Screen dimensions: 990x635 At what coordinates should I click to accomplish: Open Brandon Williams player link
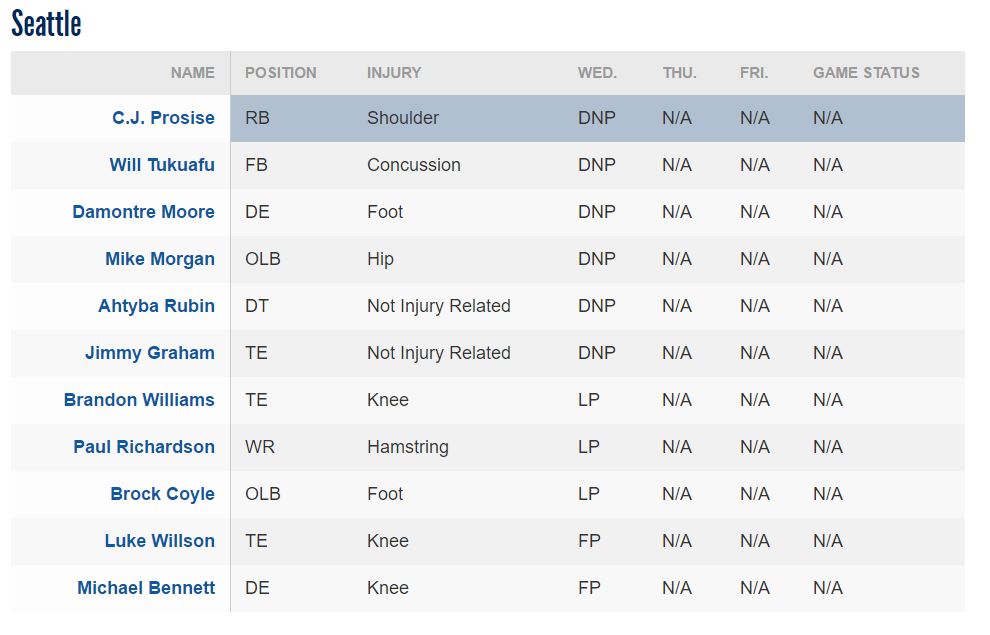140,400
